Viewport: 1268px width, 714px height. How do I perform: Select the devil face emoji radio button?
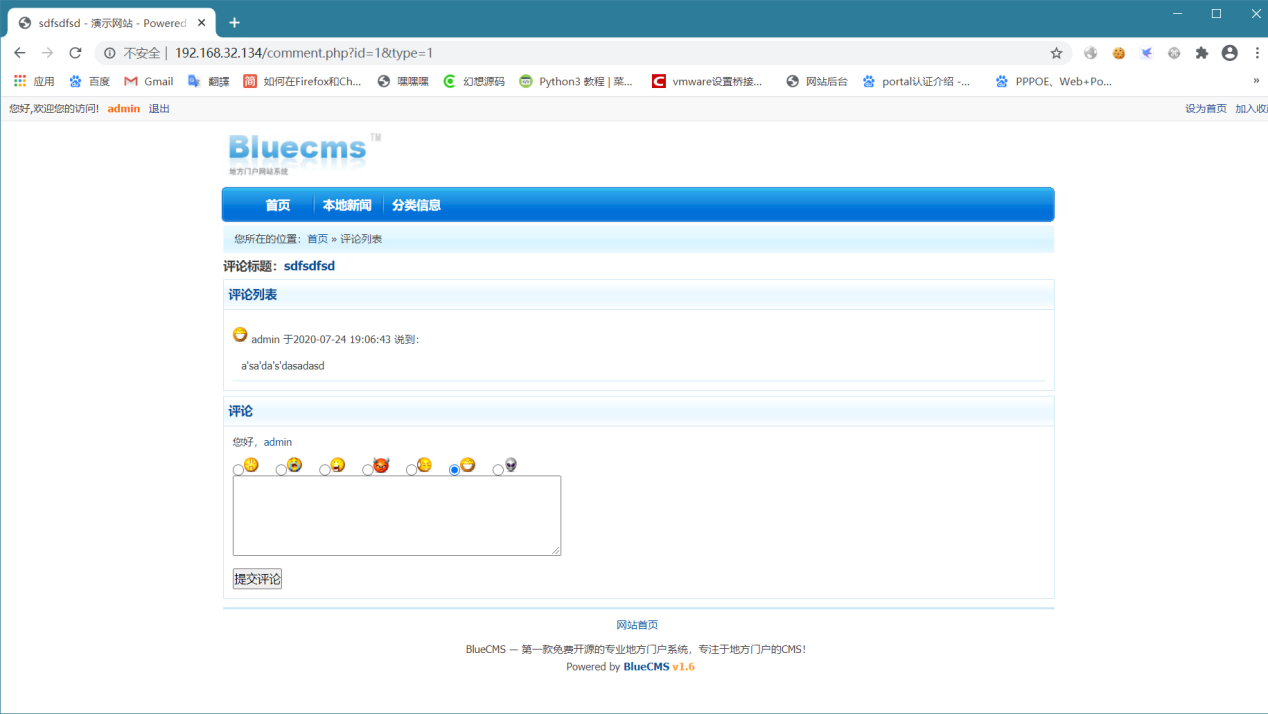tap(368, 470)
